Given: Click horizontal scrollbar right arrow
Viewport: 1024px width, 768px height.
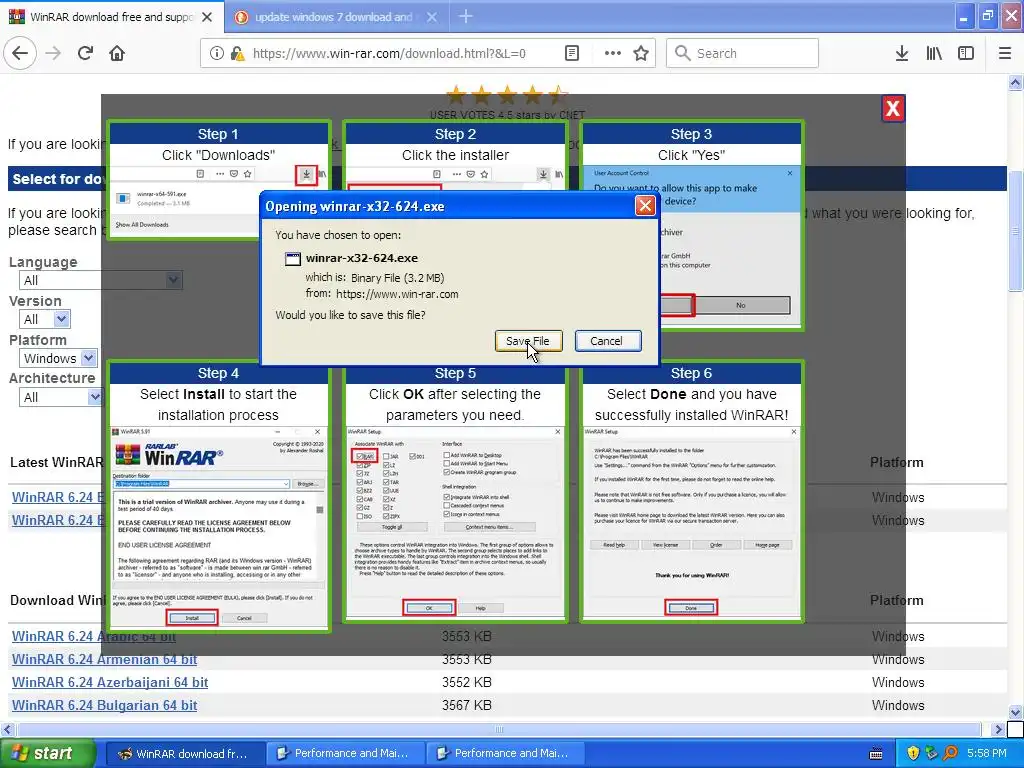Looking at the screenshot, I should click(x=998, y=729).
